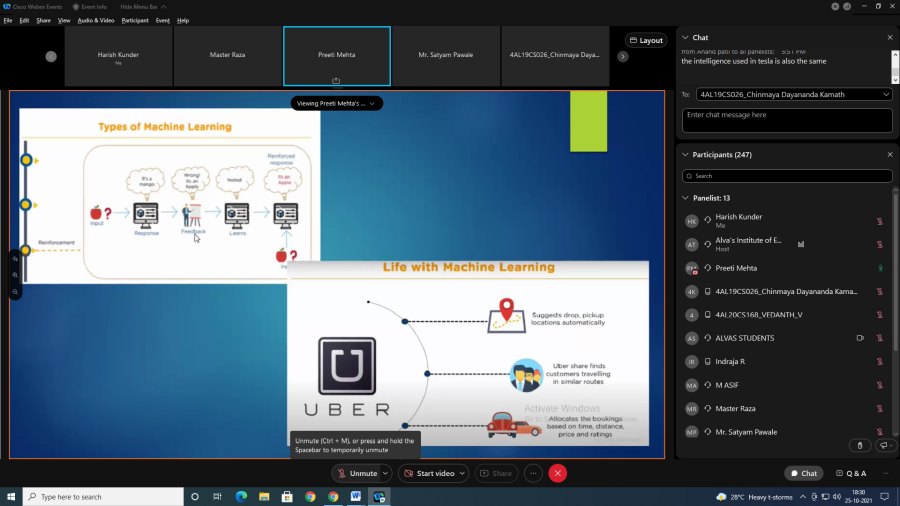Click the chat scrollbar
The image size is (900, 506).
895,67
